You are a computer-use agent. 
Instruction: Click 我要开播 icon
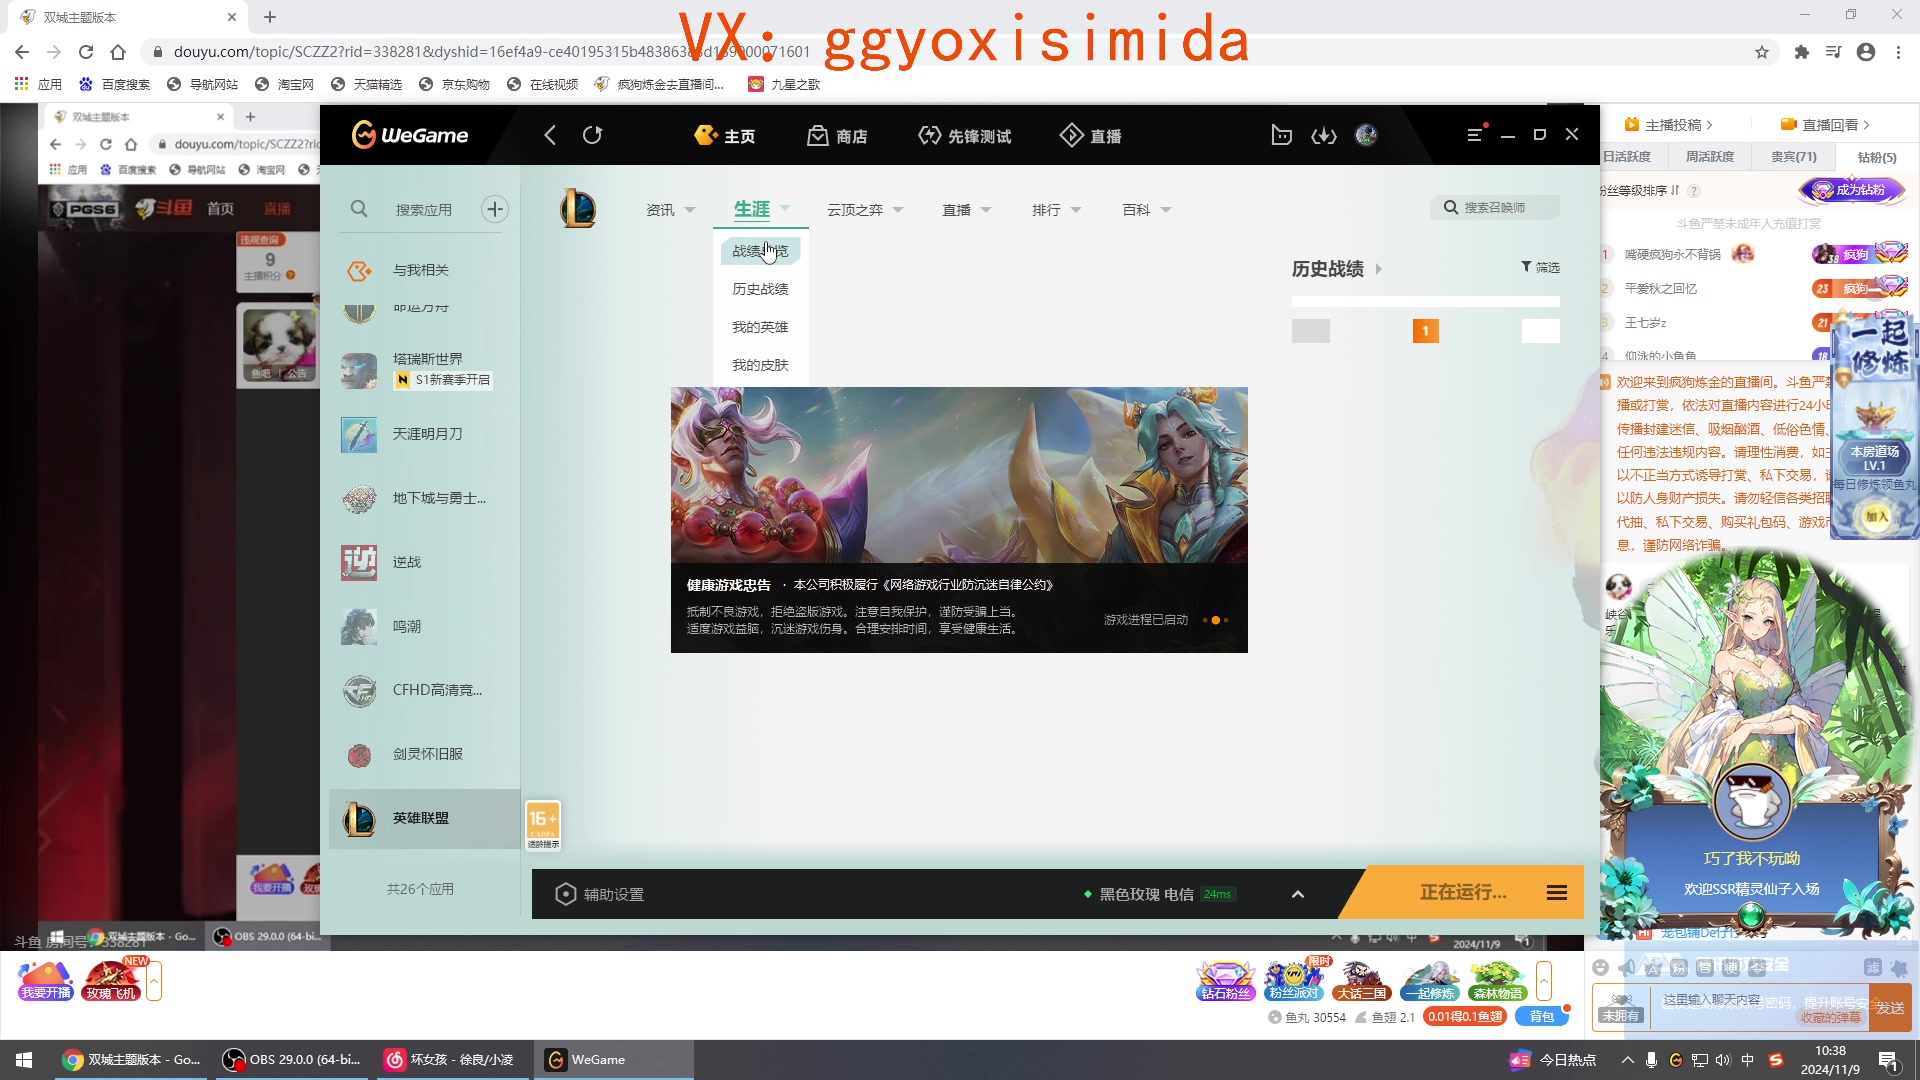pyautogui.click(x=46, y=981)
